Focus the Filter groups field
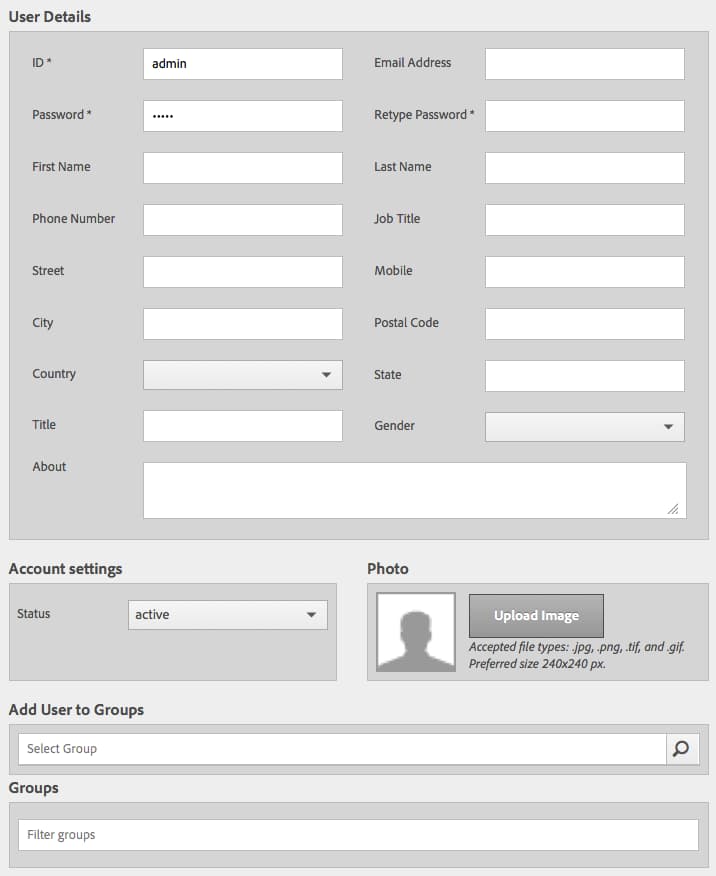 pyautogui.click(x=359, y=835)
